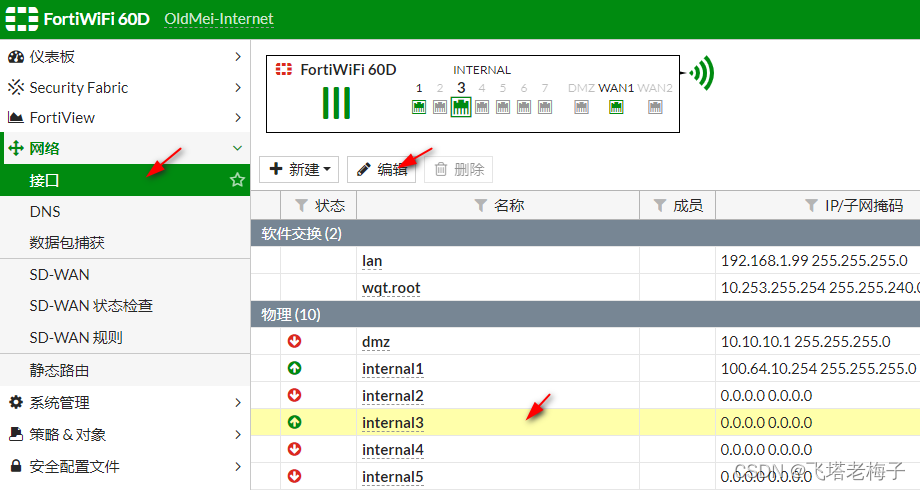The height and width of the screenshot is (490, 920).
Task: Click the highlighted port 3 icon
Action: 461,107
